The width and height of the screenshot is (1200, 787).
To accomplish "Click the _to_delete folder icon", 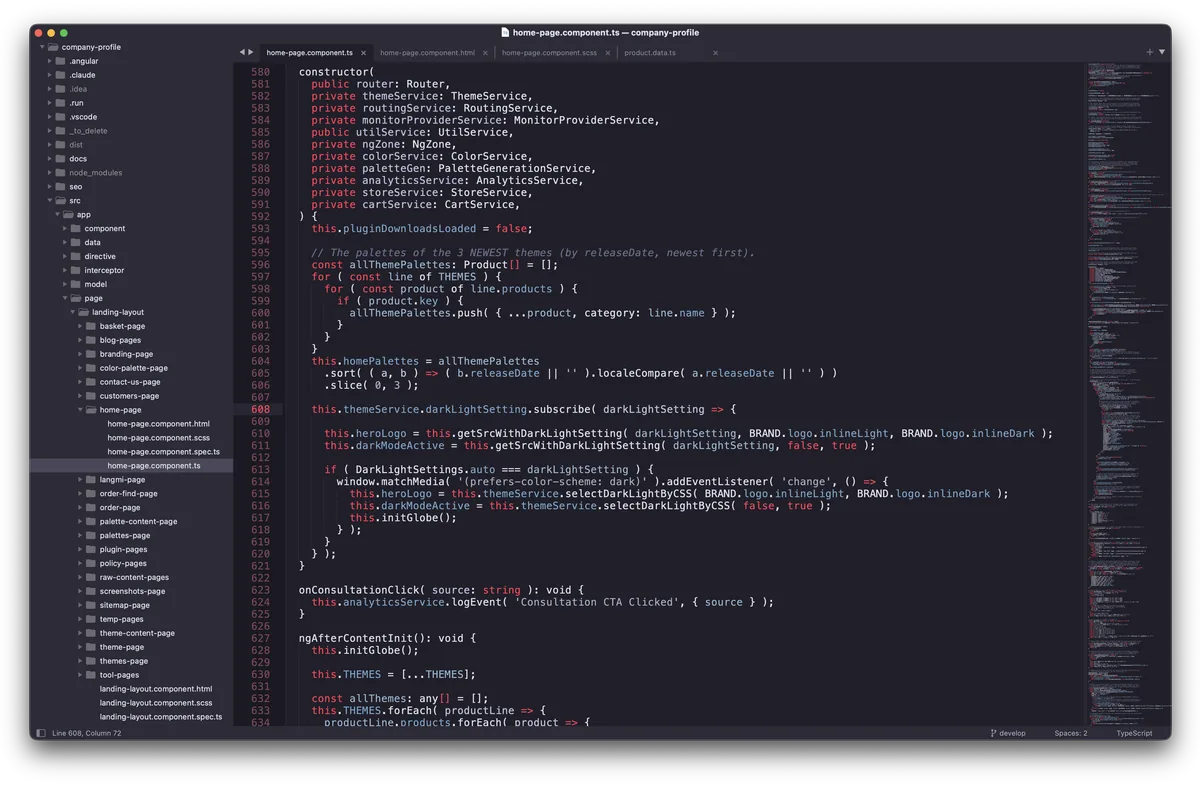I will click(x=61, y=131).
